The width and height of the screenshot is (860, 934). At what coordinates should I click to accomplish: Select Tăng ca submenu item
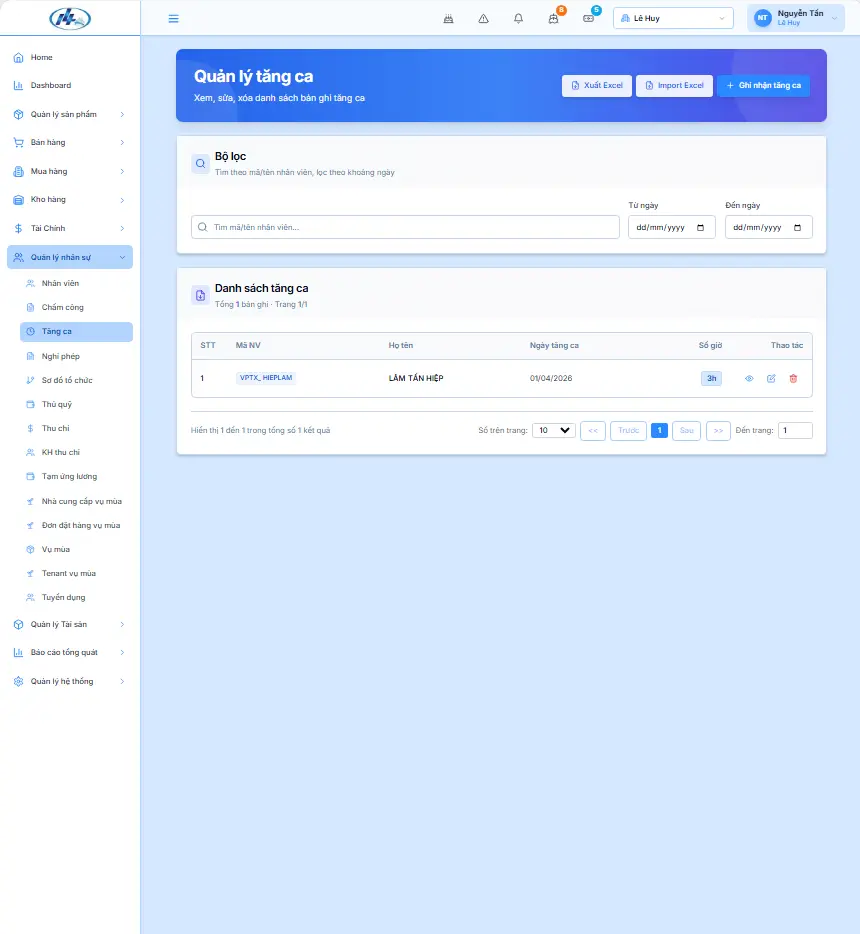76,332
